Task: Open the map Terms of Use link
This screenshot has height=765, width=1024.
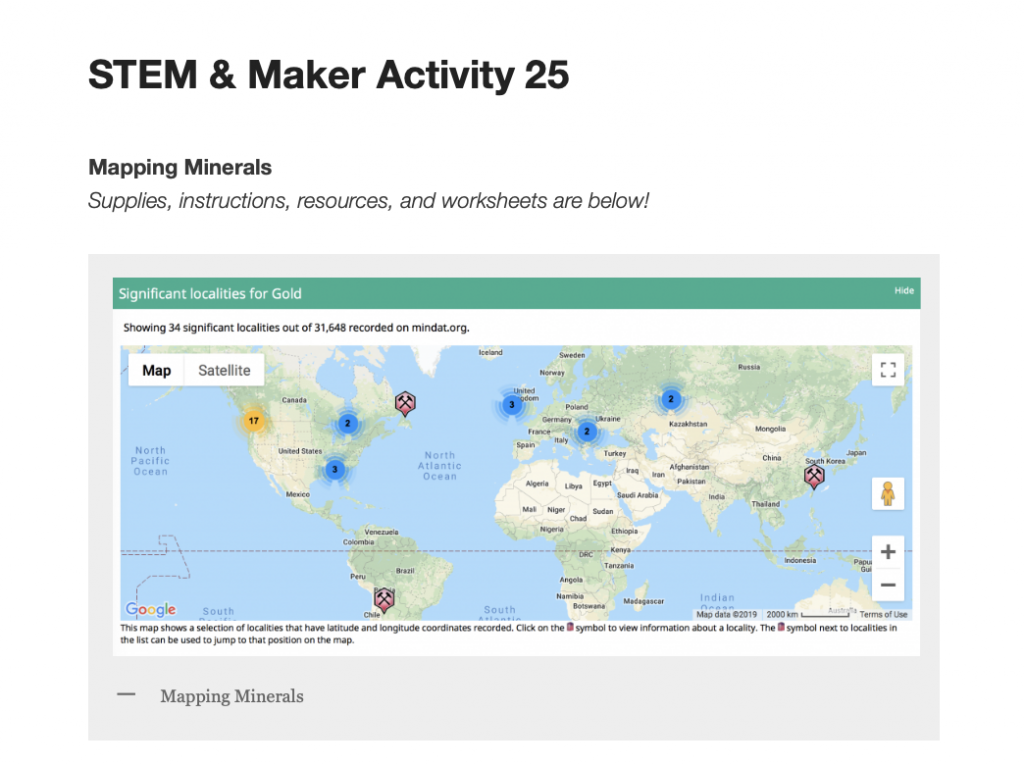Action: coord(883,614)
